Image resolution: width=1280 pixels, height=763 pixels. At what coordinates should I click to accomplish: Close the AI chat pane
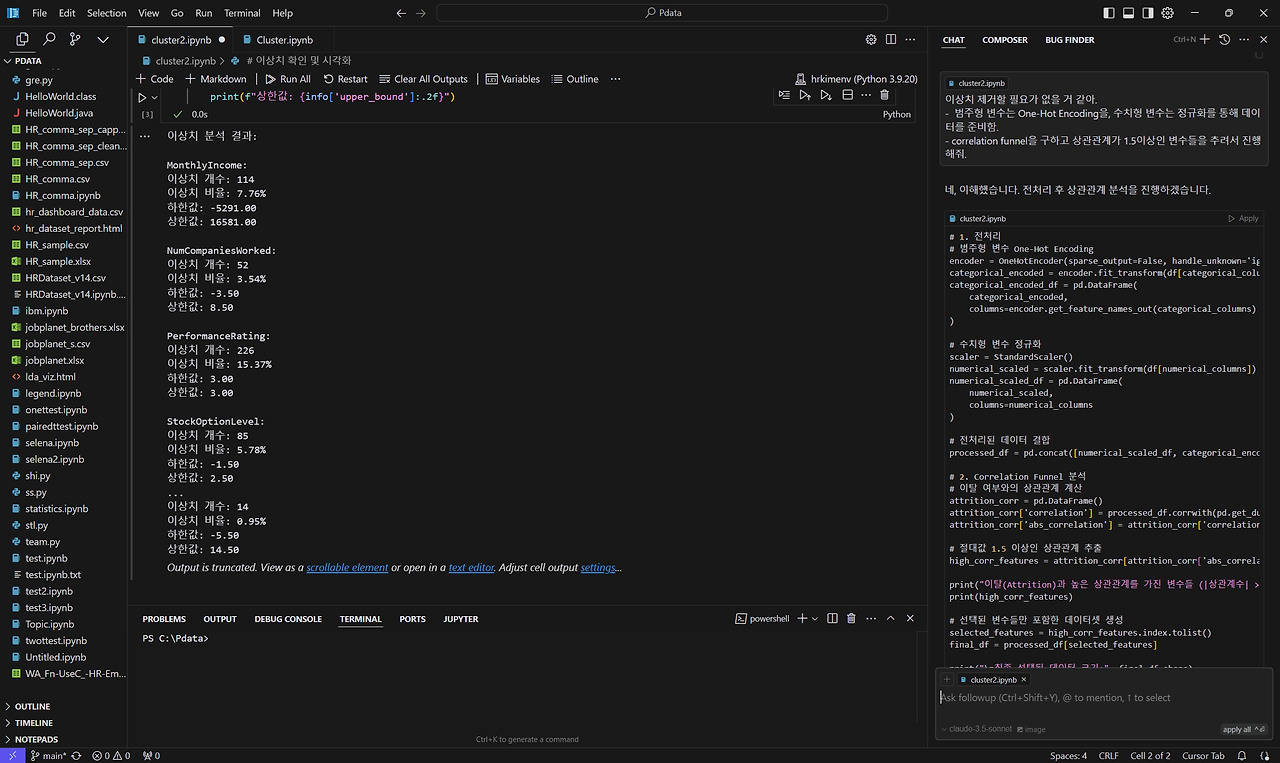(1263, 40)
